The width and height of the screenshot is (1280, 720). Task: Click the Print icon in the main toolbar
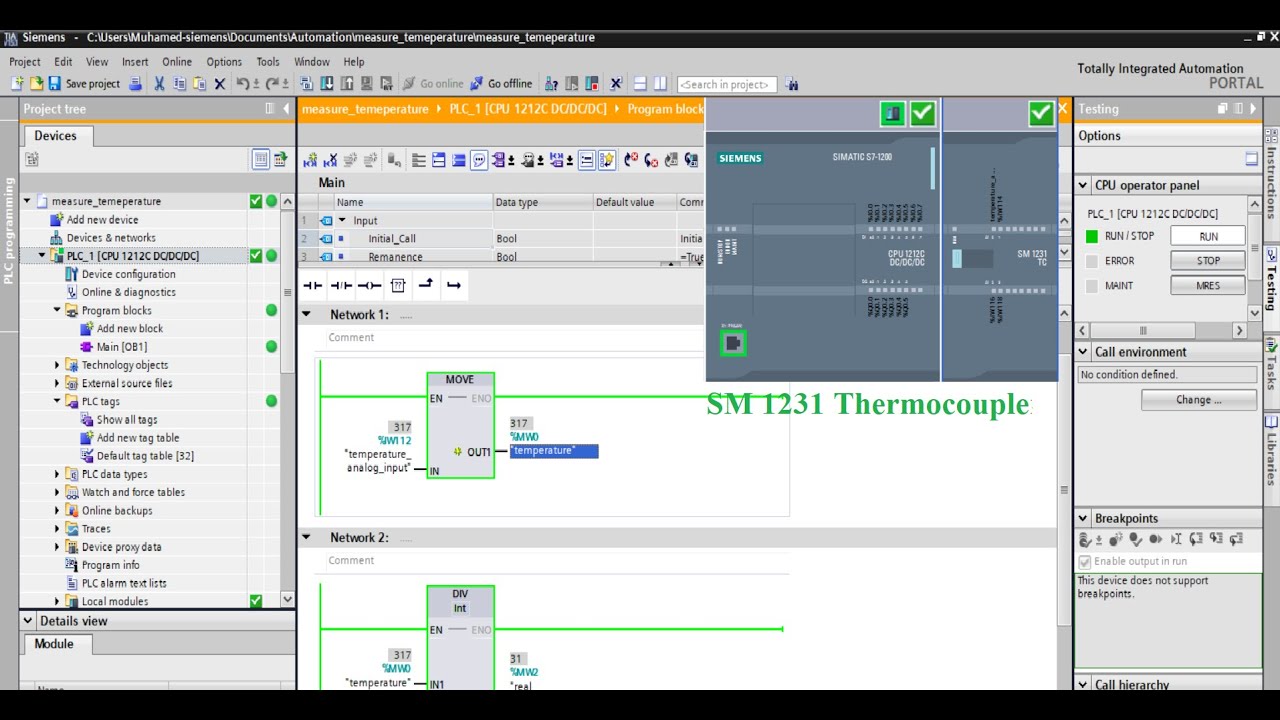pyautogui.click(x=135, y=84)
